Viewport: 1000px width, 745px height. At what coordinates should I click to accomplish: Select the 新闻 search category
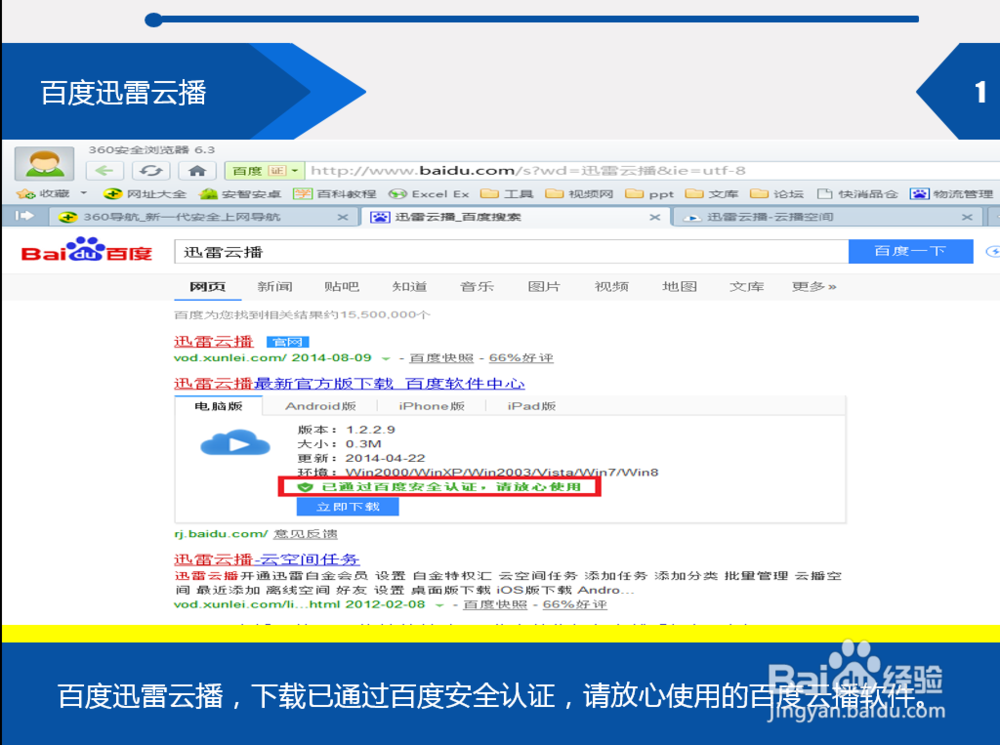point(275,286)
